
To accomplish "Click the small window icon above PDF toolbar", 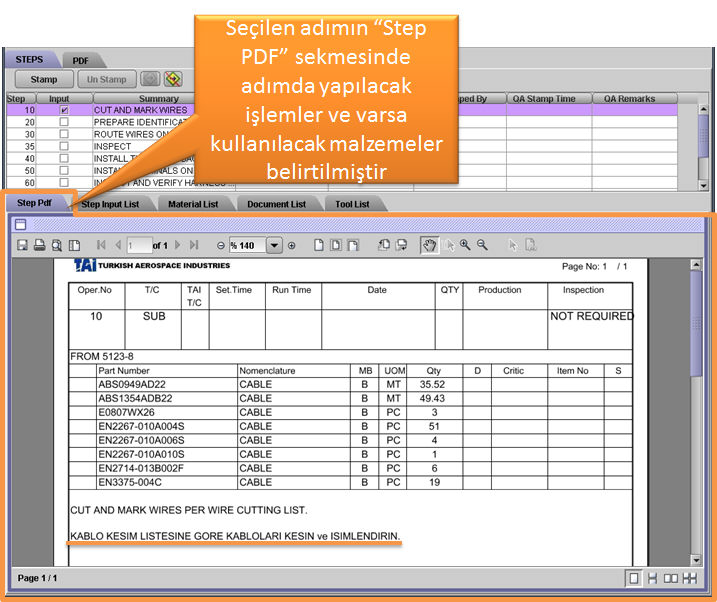I will pos(21,224).
